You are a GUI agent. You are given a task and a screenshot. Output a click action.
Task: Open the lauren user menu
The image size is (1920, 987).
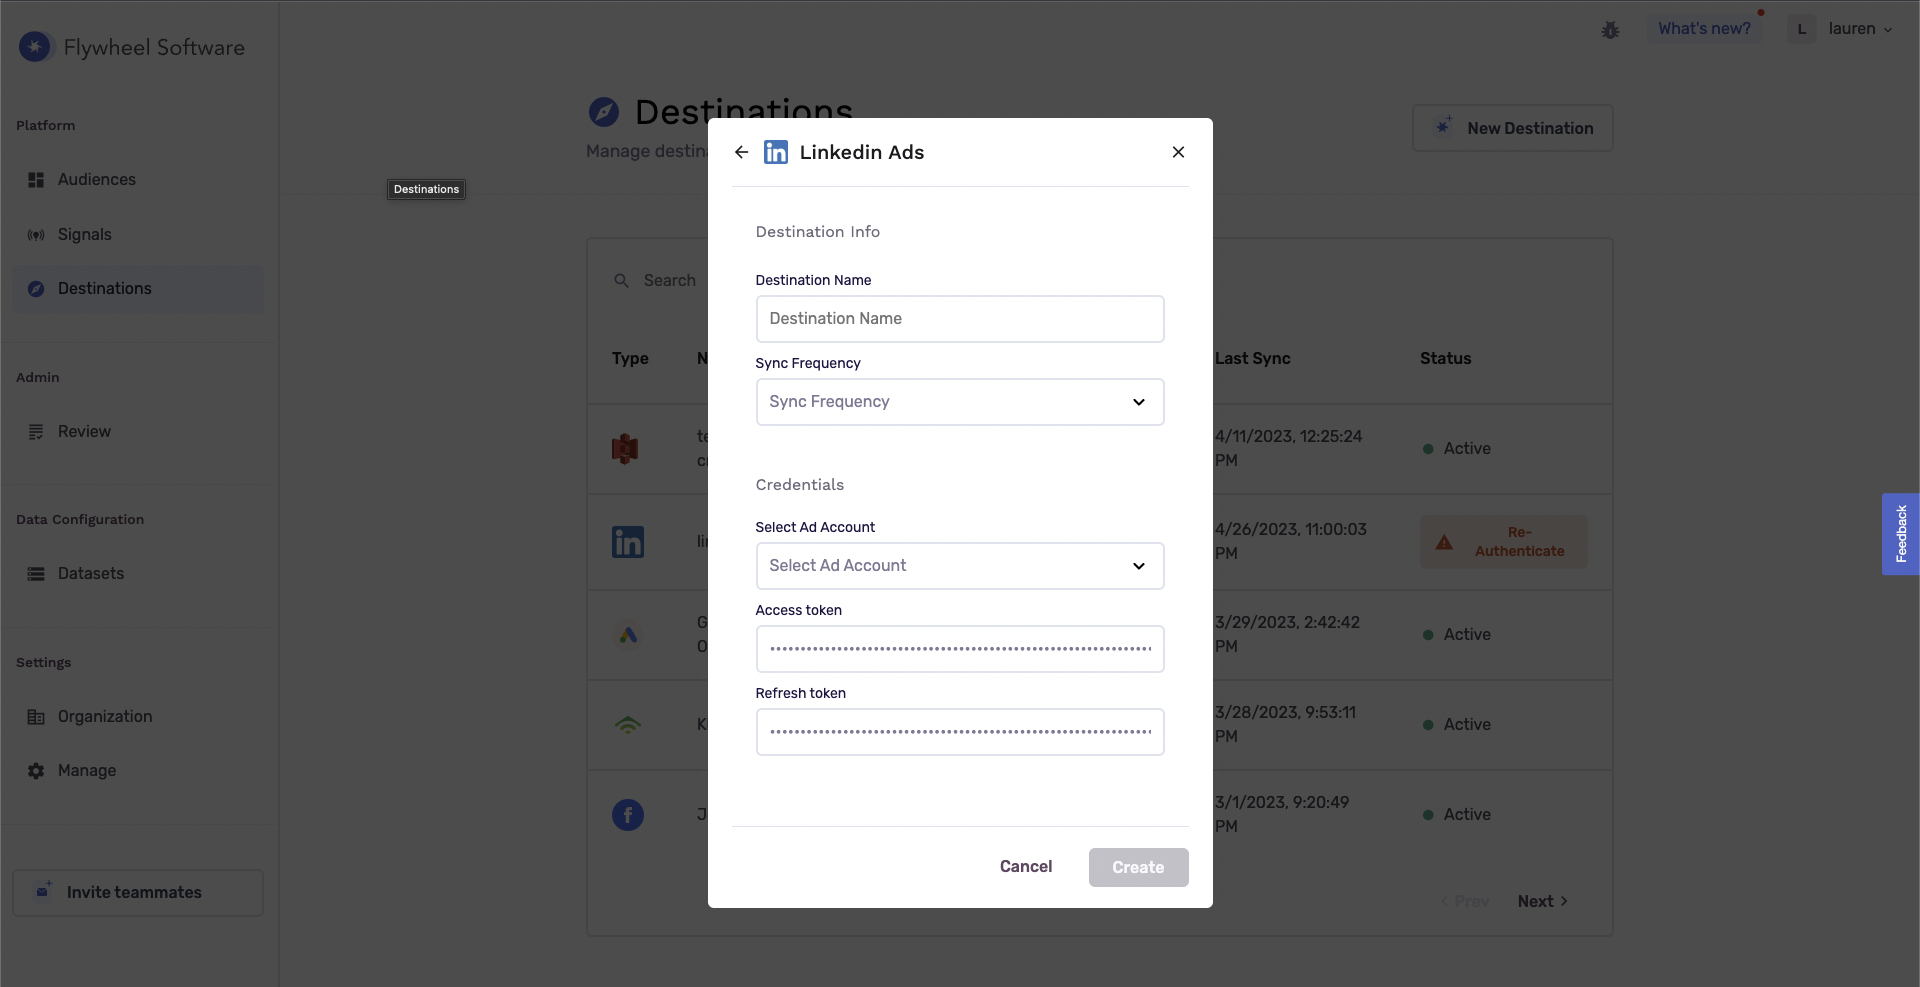1860,29
